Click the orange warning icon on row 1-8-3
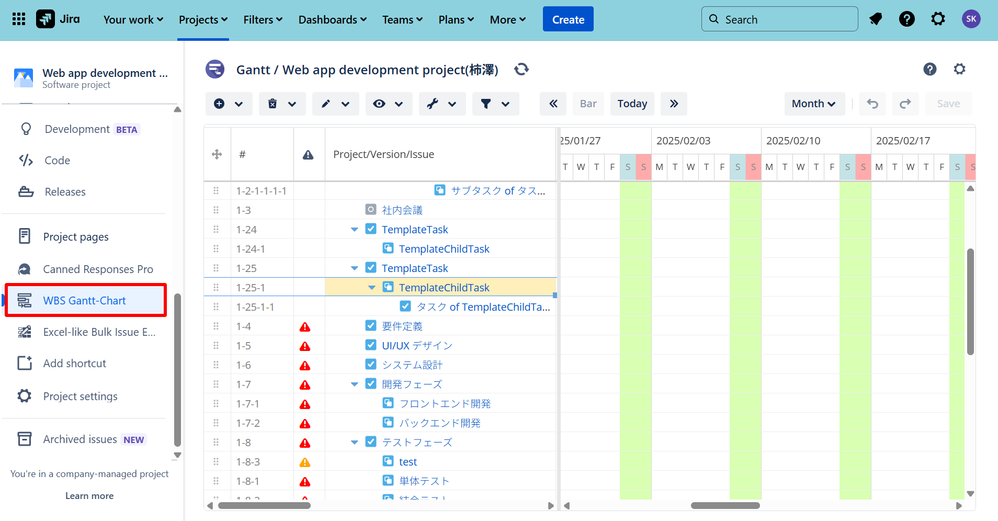The image size is (998, 521). (x=305, y=462)
